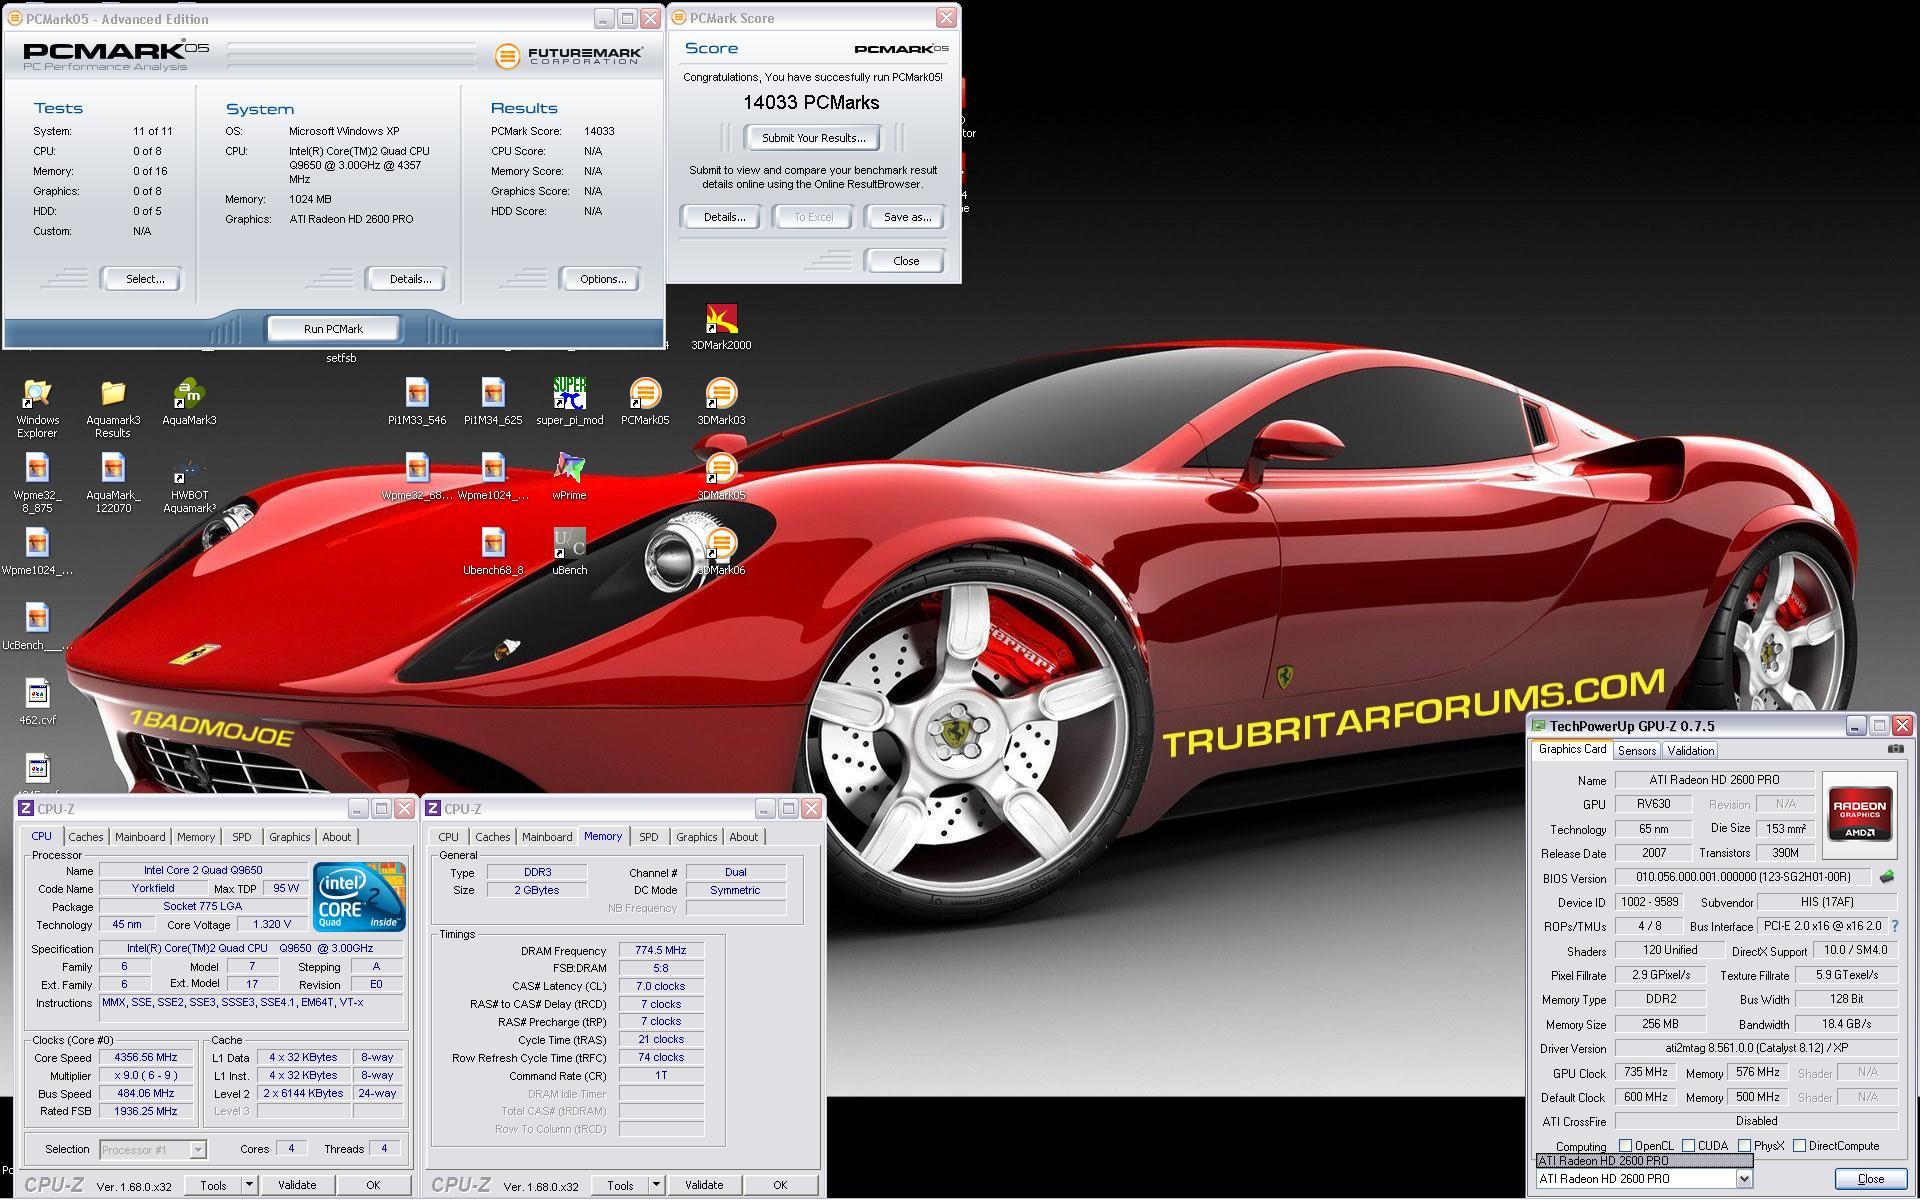Open the Ubench68_8 file icon
1920x1200 pixels.
pos(493,552)
